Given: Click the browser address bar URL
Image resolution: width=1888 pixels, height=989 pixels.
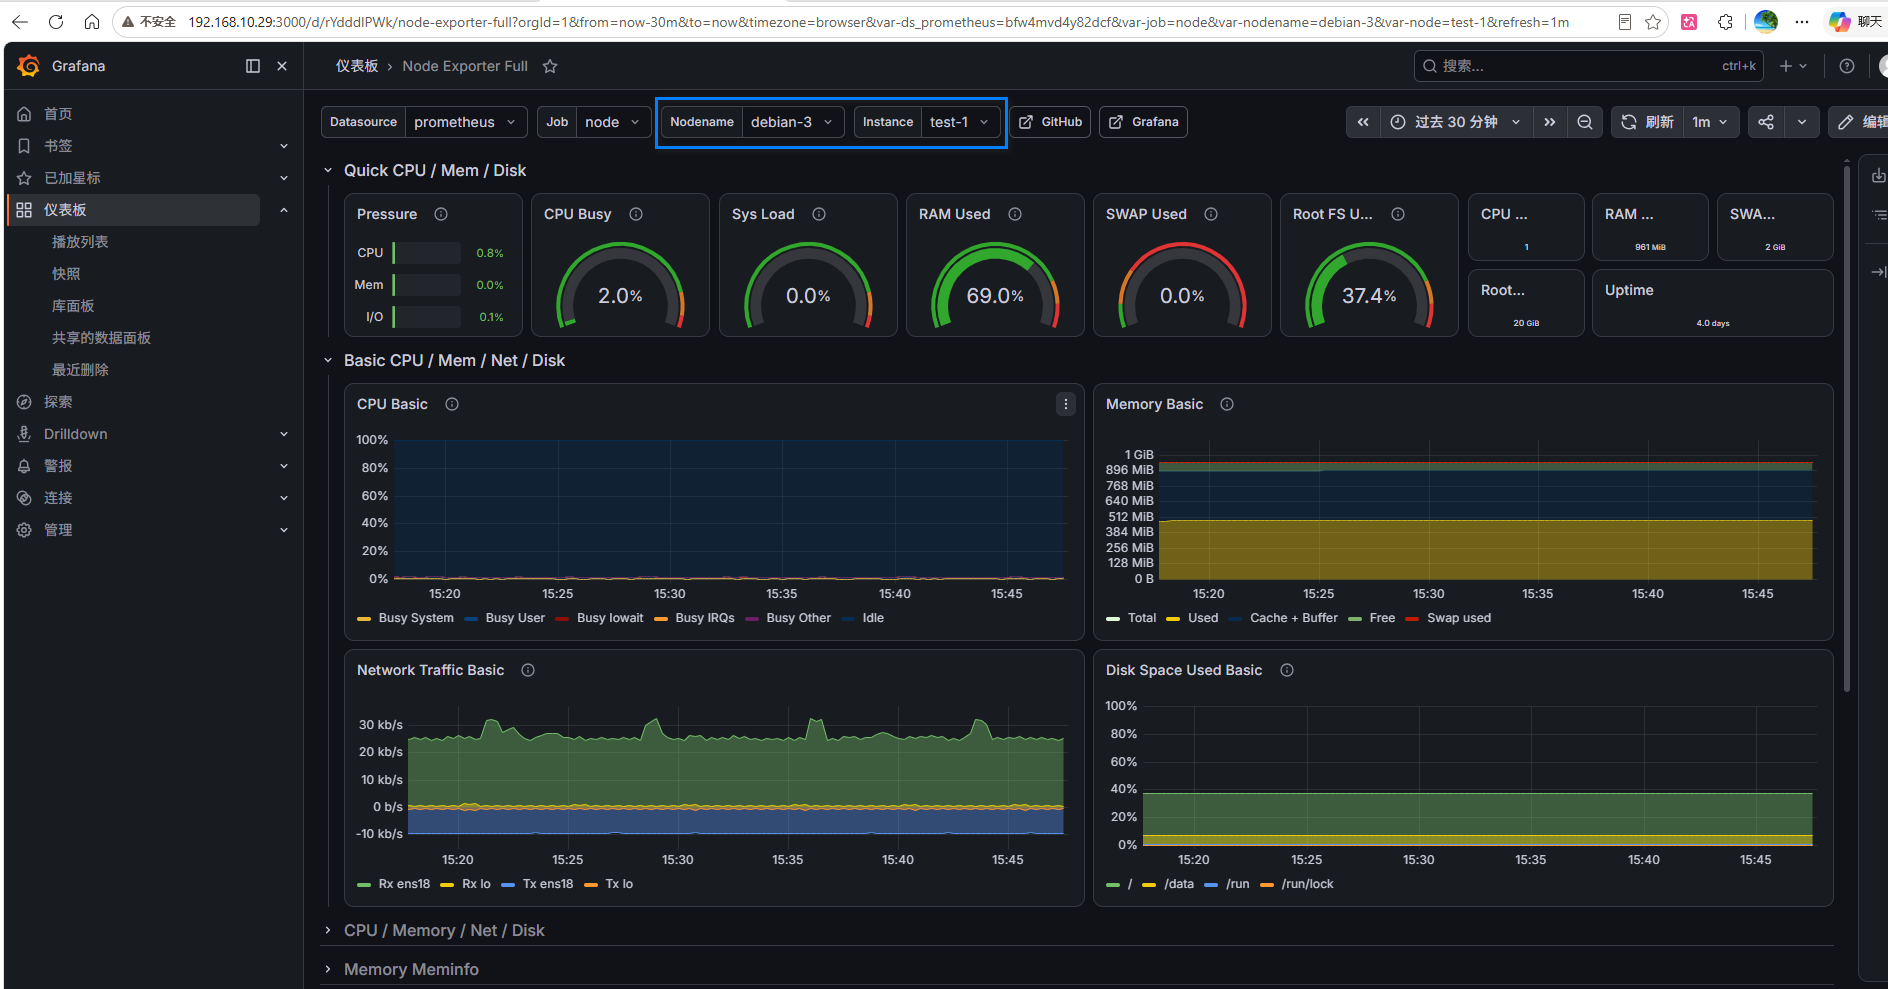Looking at the screenshot, I should pyautogui.click(x=878, y=22).
